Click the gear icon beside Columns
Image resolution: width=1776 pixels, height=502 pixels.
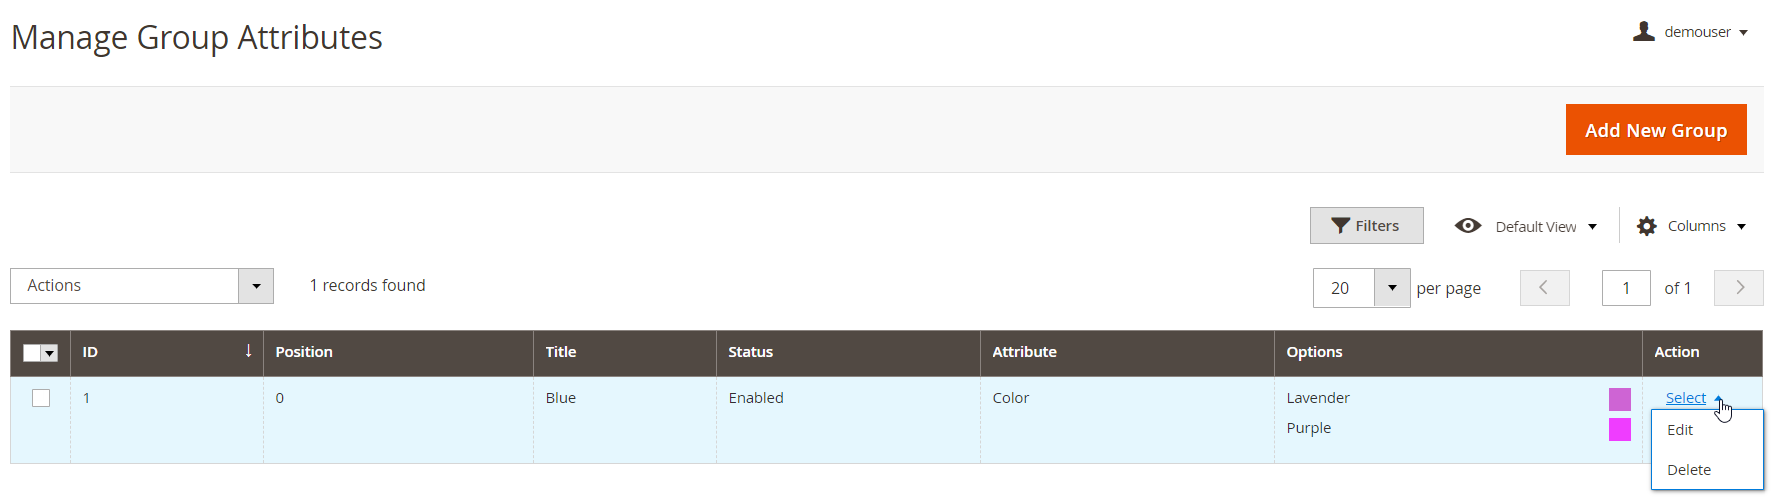1646,226
